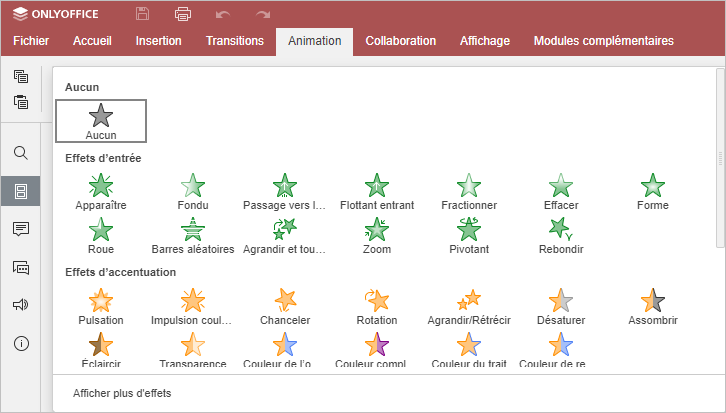Screen dimensions: 726x413
Task: Click the effects gallery vertical scrollbar
Action: point(720,158)
